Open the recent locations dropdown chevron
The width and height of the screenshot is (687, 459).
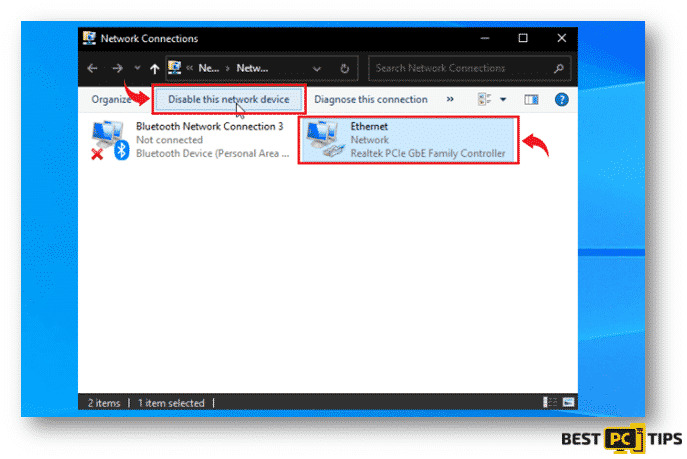(137, 68)
